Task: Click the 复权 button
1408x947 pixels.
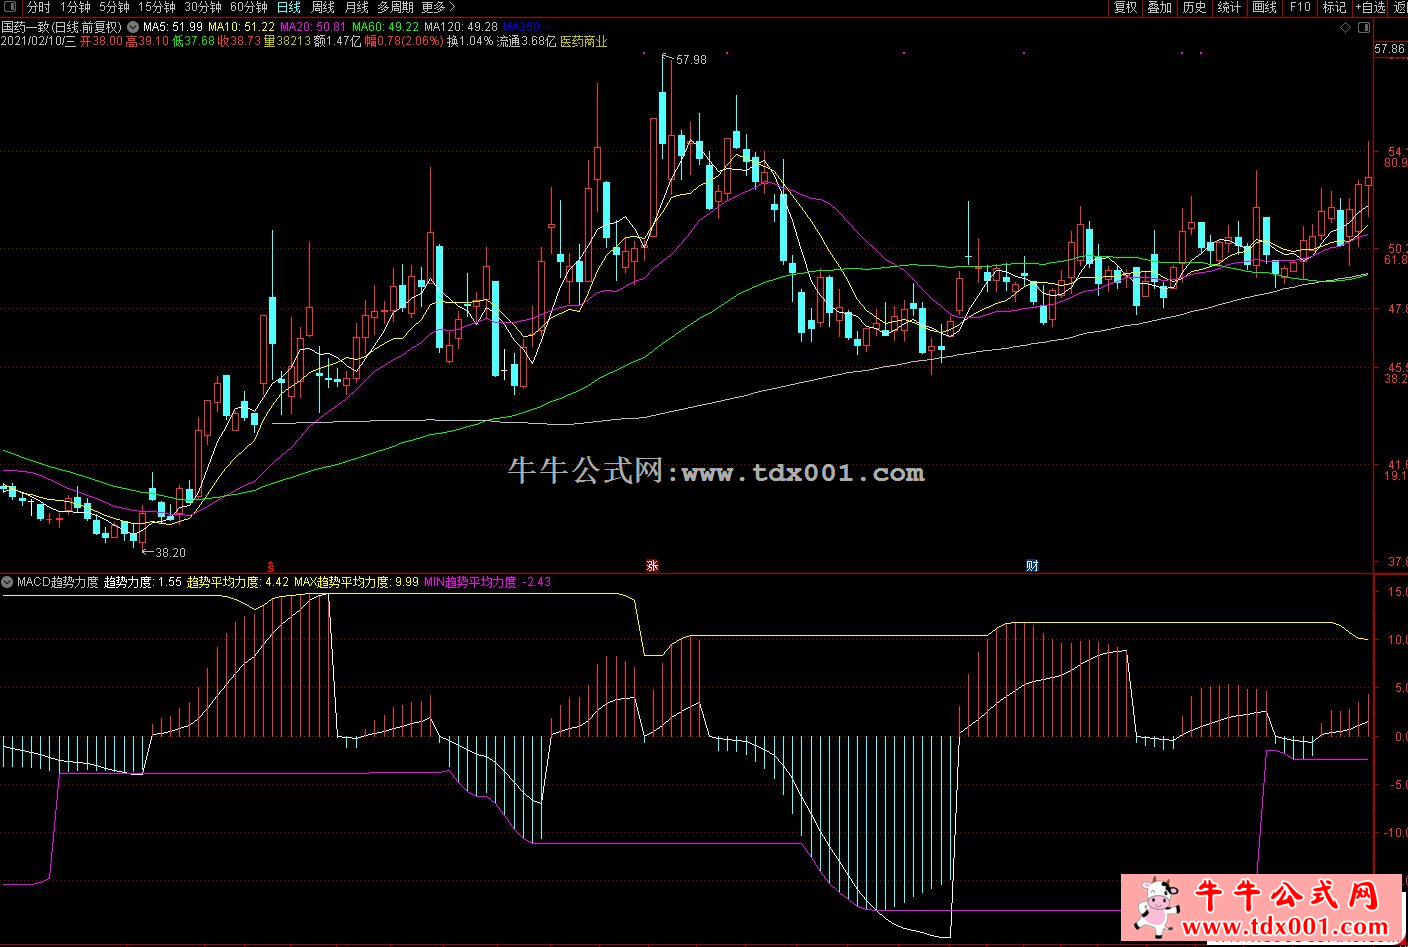Action: pyautogui.click(x=1126, y=7)
